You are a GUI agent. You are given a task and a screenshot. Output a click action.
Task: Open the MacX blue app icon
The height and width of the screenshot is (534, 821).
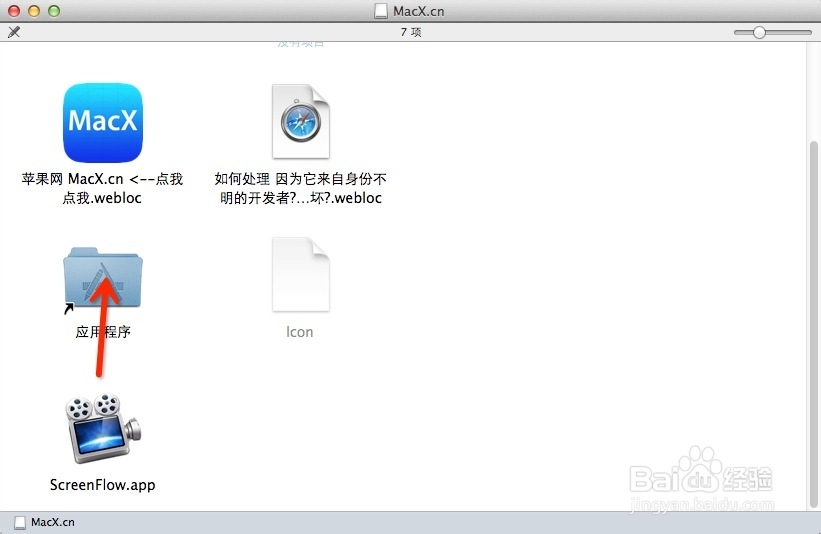(x=103, y=123)
